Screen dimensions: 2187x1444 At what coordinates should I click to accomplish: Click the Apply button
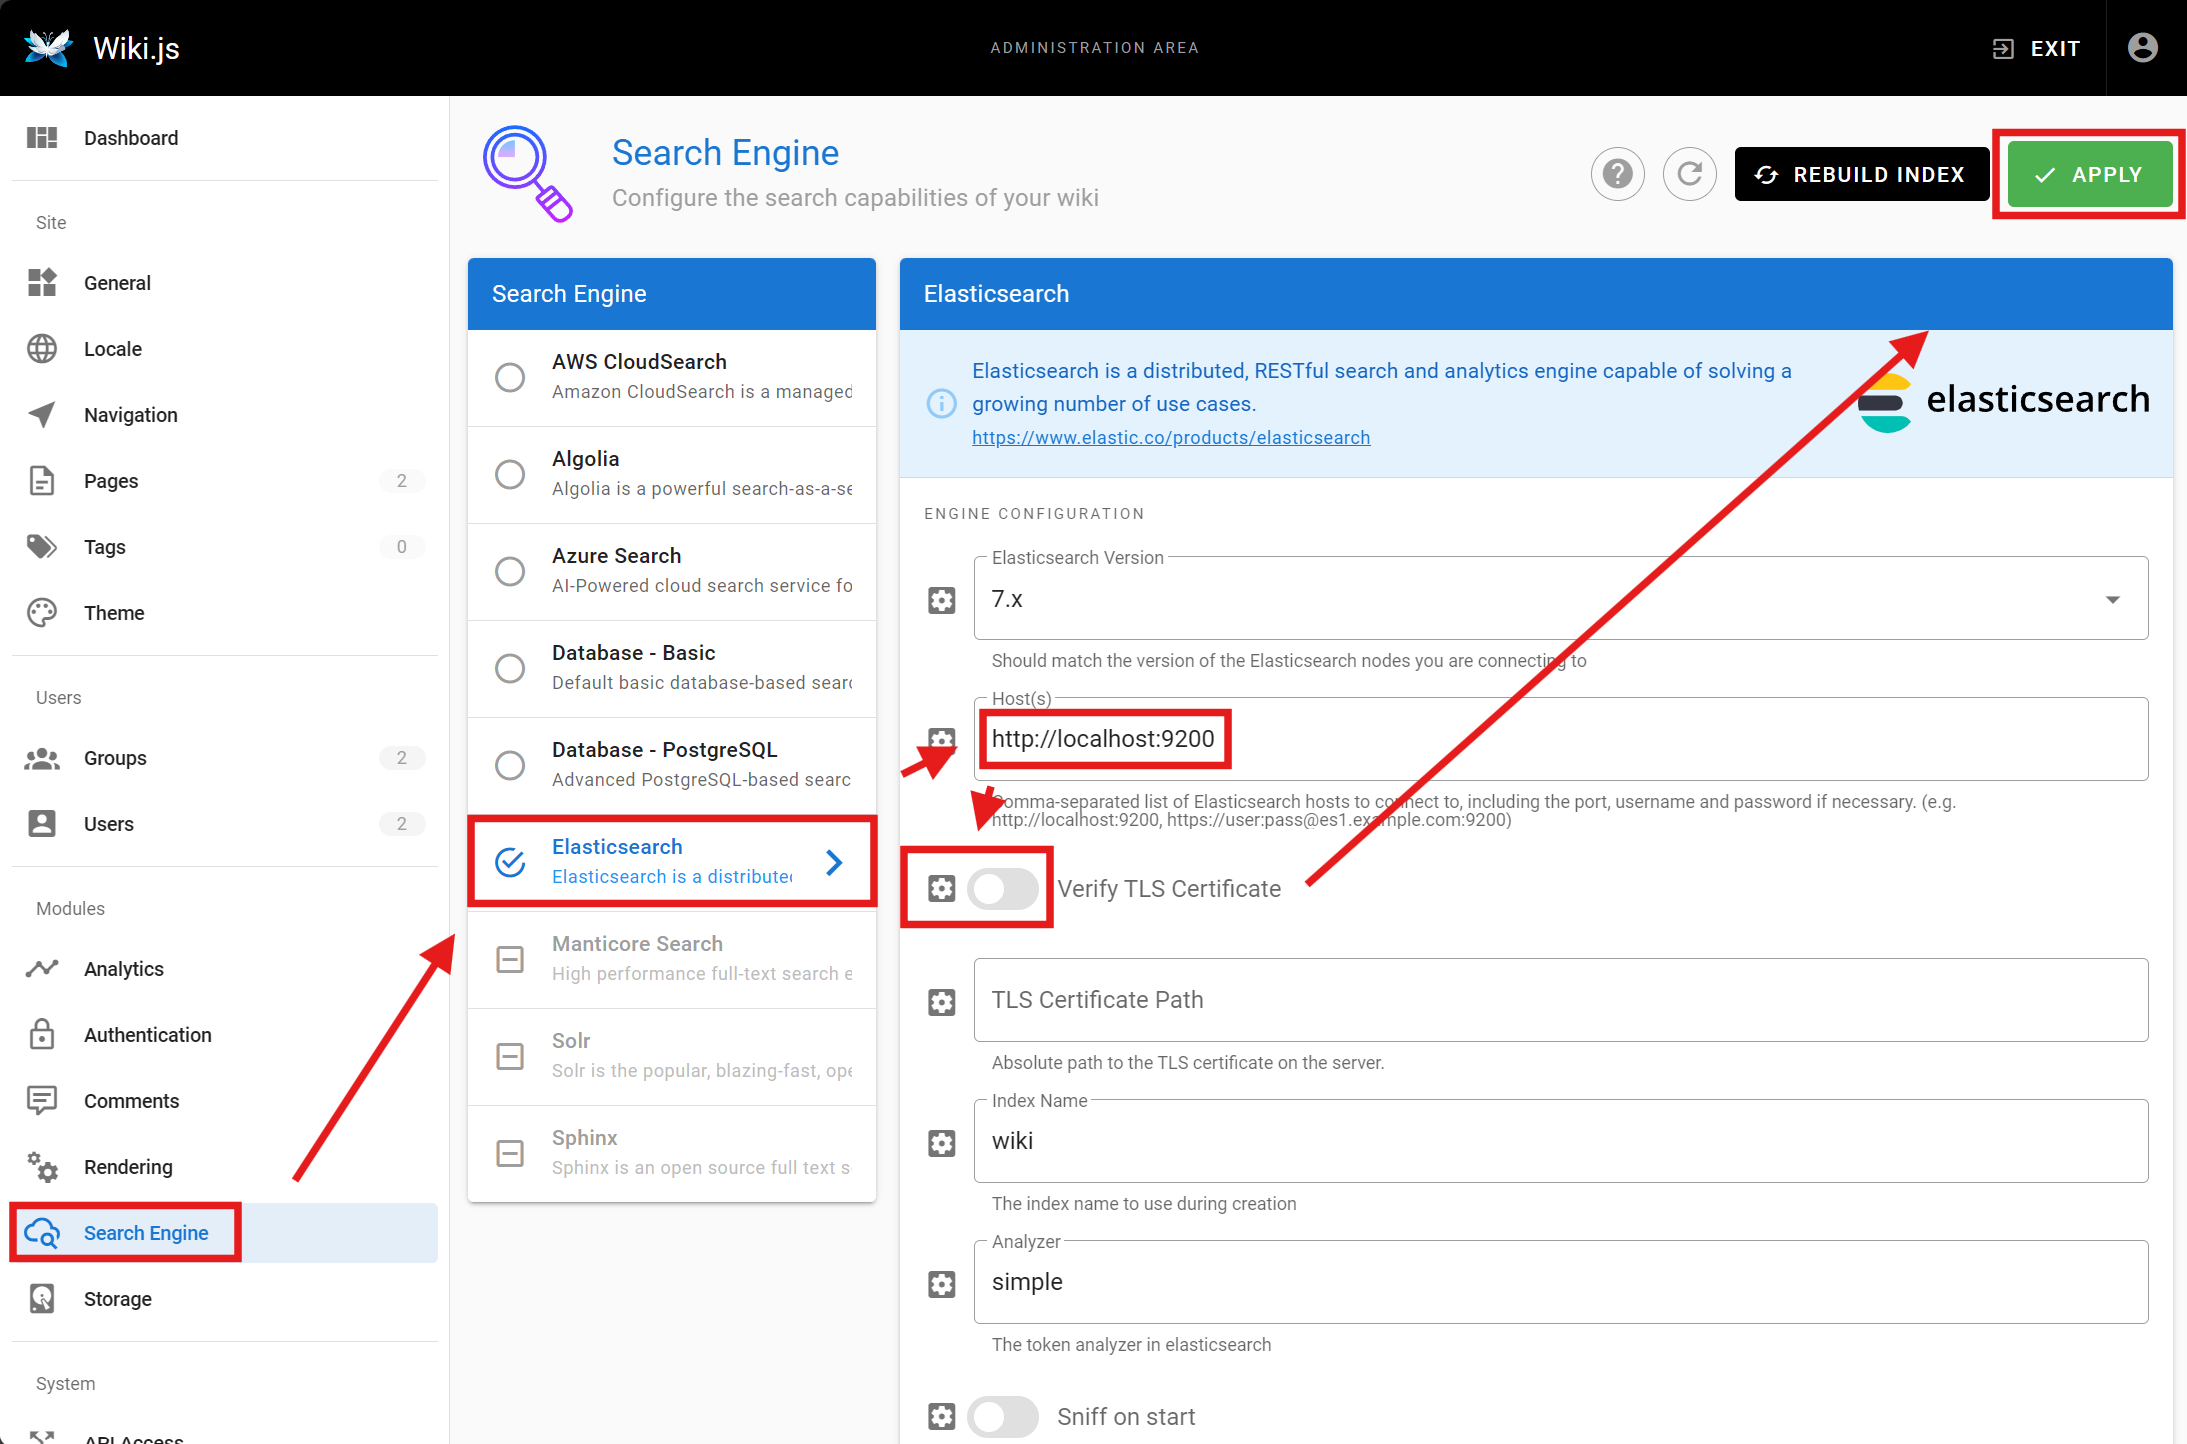pyautogui.click(x=2089, y=174)
